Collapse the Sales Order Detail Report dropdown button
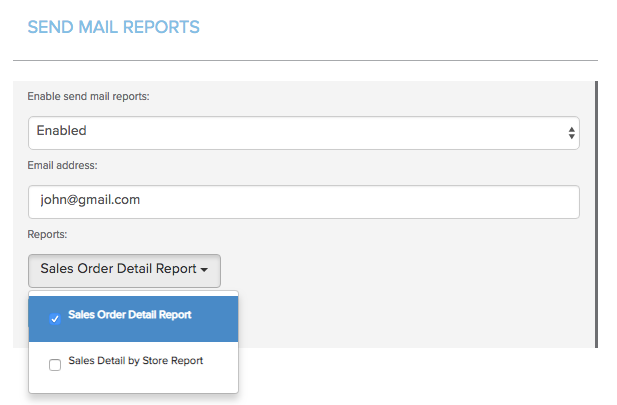Image resolution: width=617 pixels, height=405 pixels. pos(124,270)
